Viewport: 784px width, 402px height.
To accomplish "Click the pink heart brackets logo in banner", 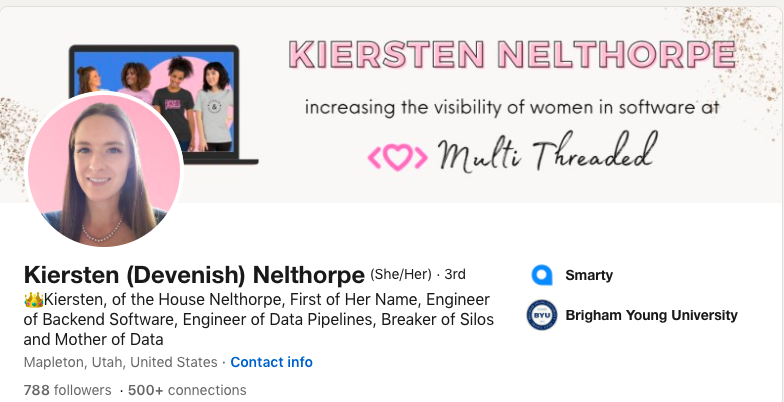I will click(398, 158).
